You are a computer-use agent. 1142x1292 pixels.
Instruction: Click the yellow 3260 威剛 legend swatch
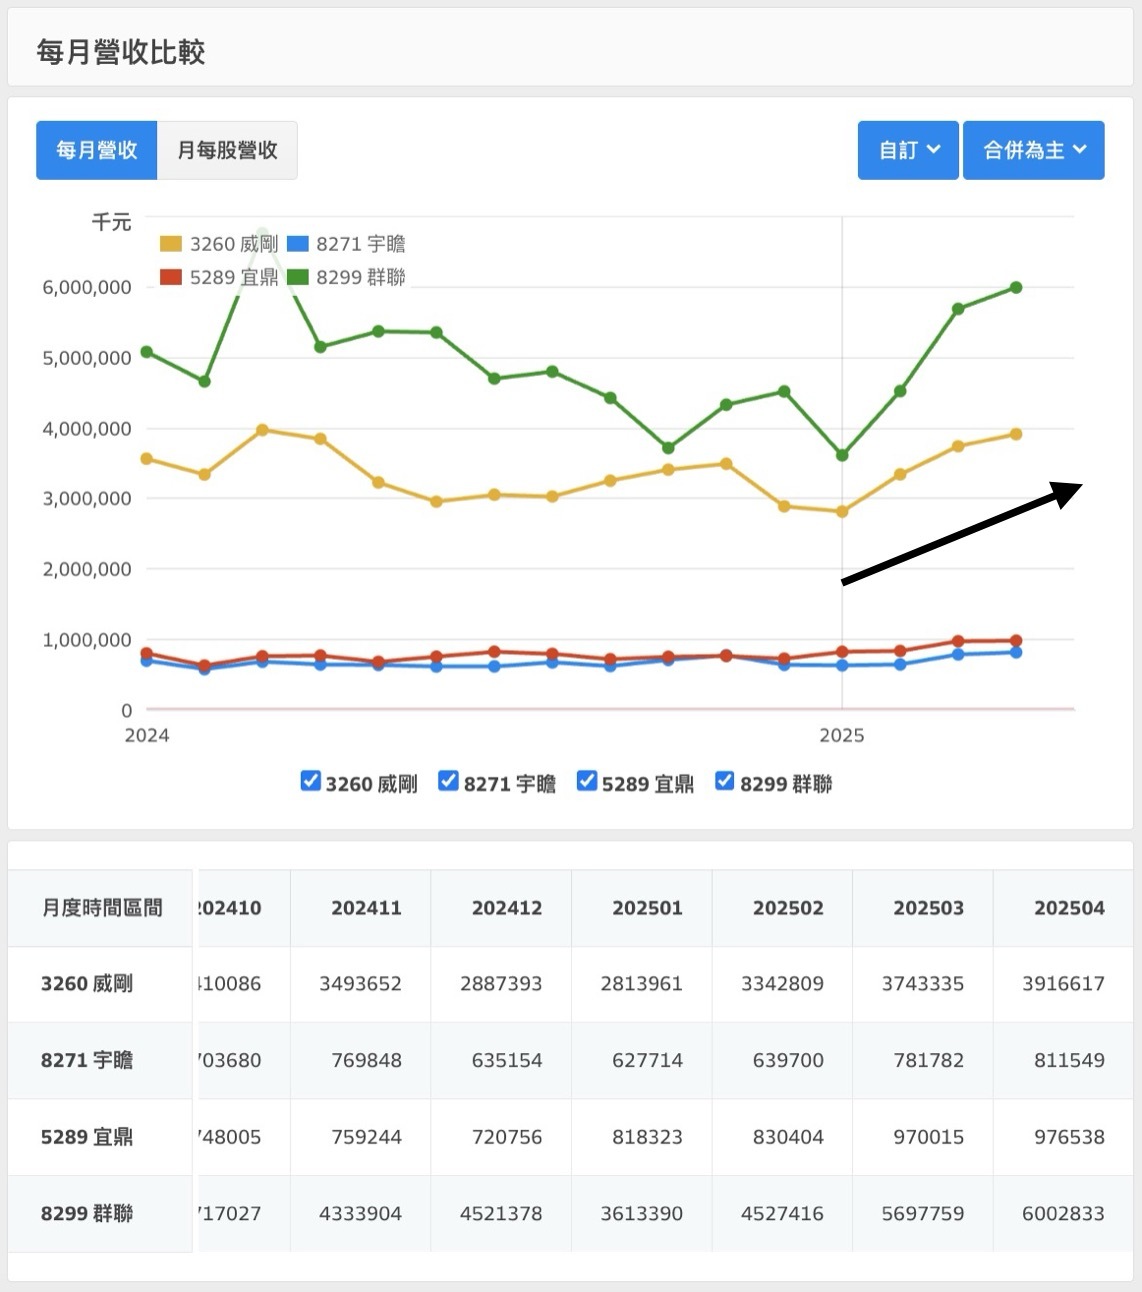coord(171,244)
